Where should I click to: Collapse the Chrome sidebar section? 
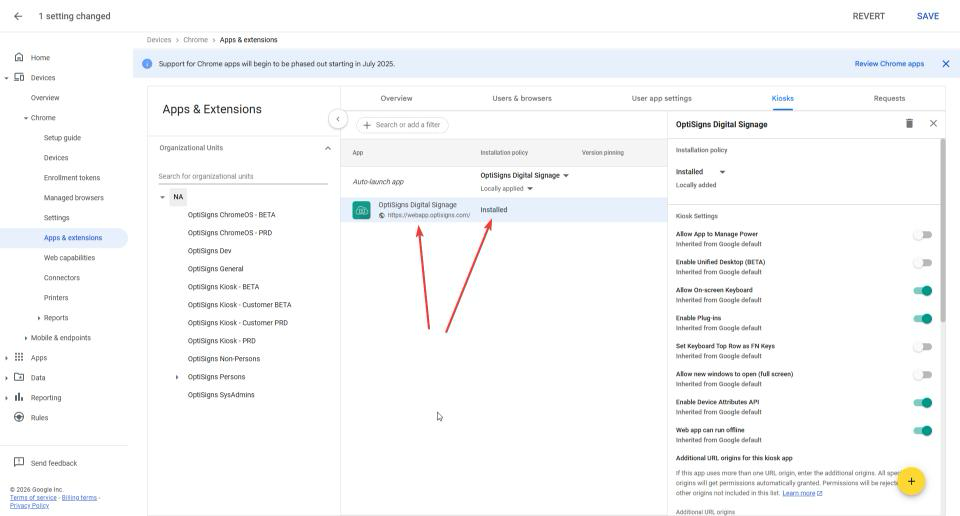point(26,118)
